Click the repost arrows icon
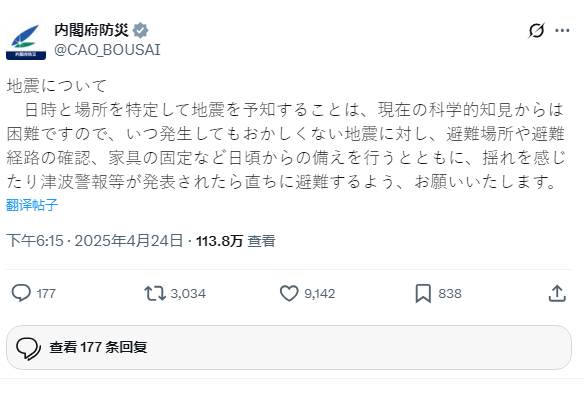Image resolution: width=584 pixels, height=396 pixels. coord(155,293)
